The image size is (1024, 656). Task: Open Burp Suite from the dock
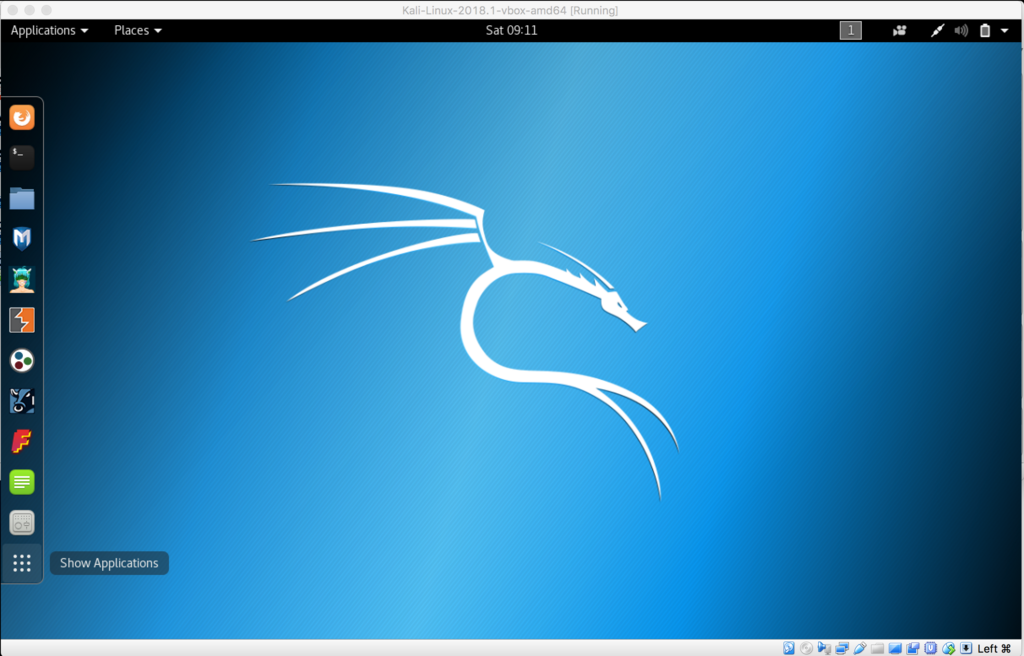(22, 320)
